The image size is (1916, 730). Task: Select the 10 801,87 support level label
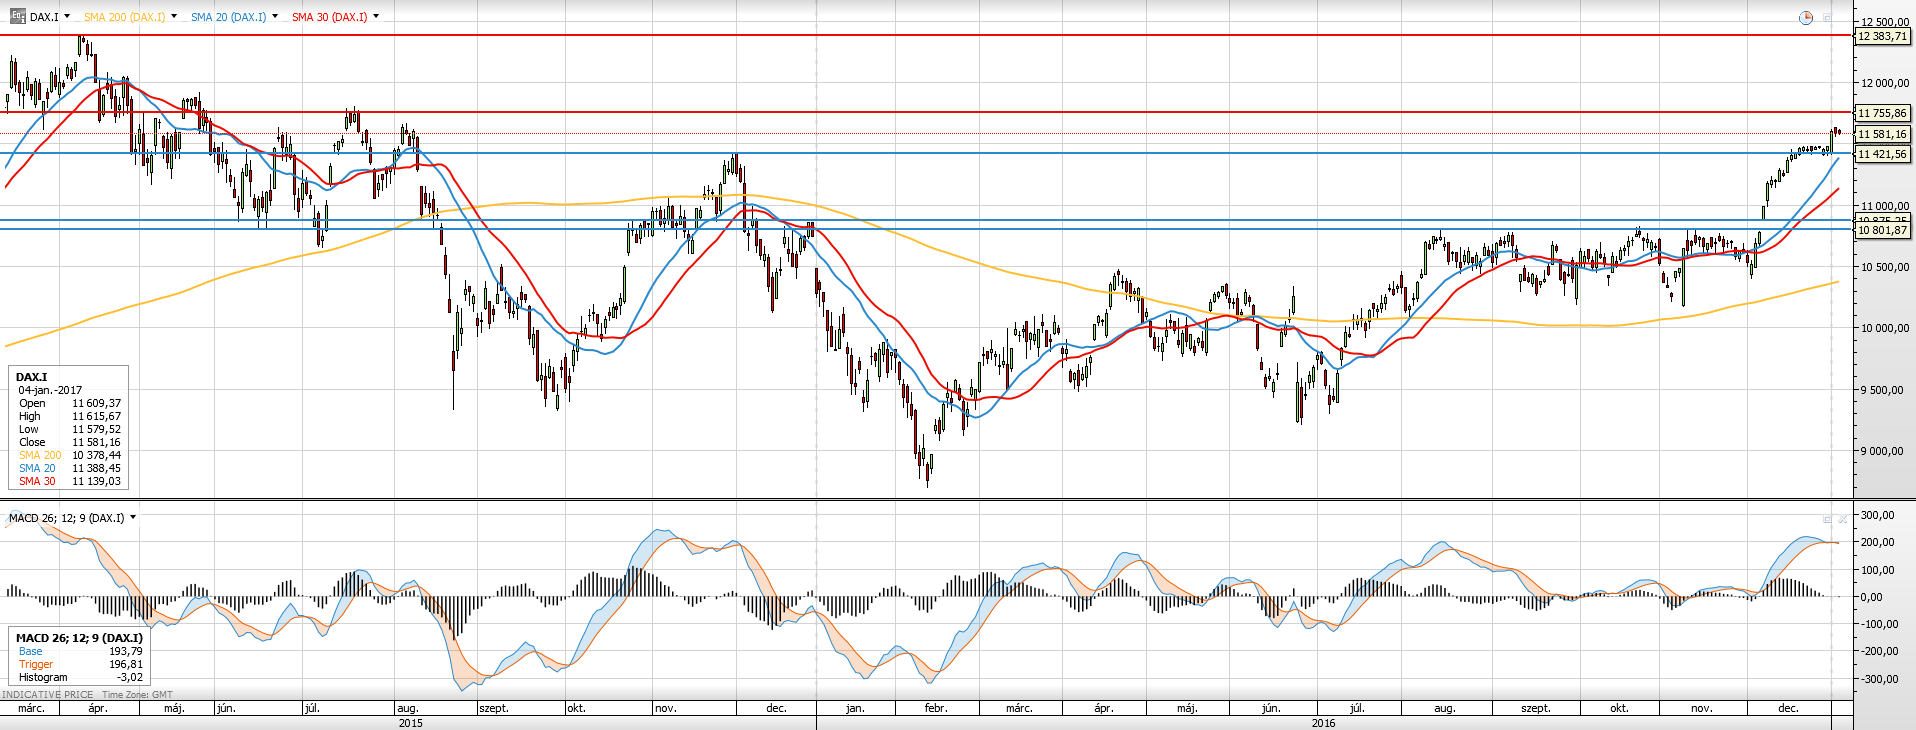pyautogui.click(x=1881, y=230)
